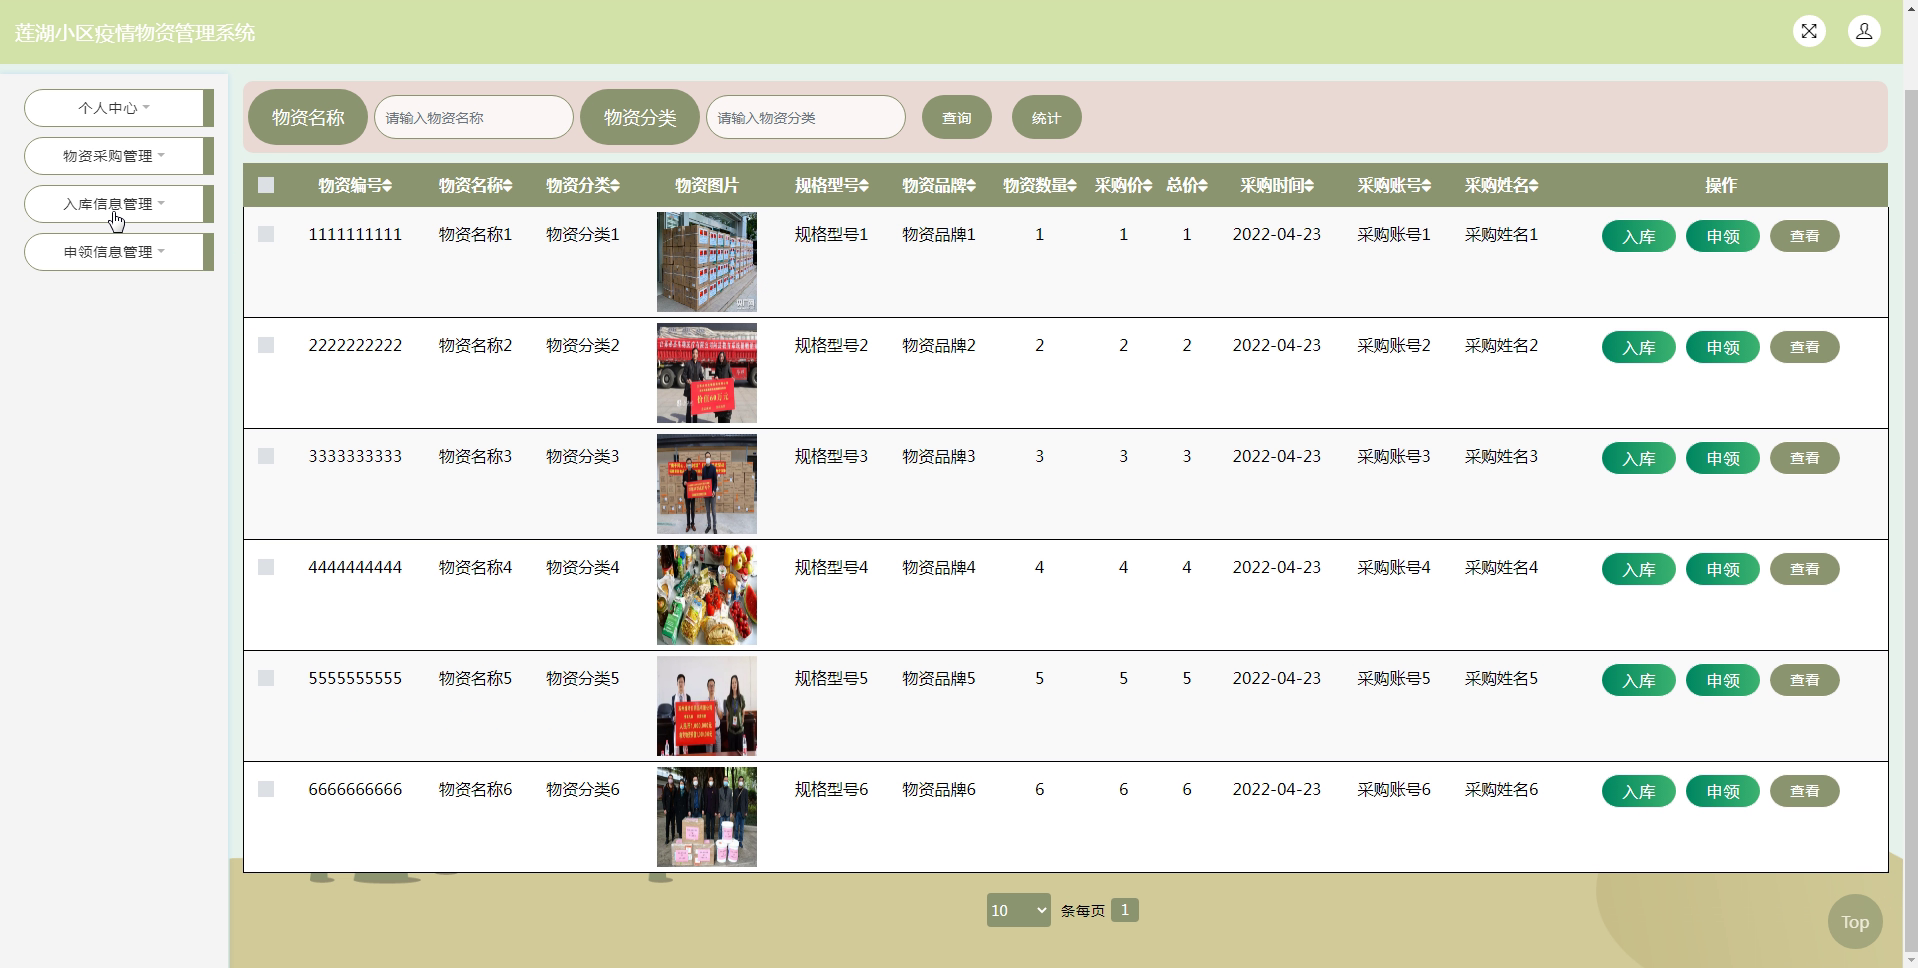This screenshot has width=1918, height=968.
Task: Click 查看 for 物资名称5
Action: click(1804, 680)
